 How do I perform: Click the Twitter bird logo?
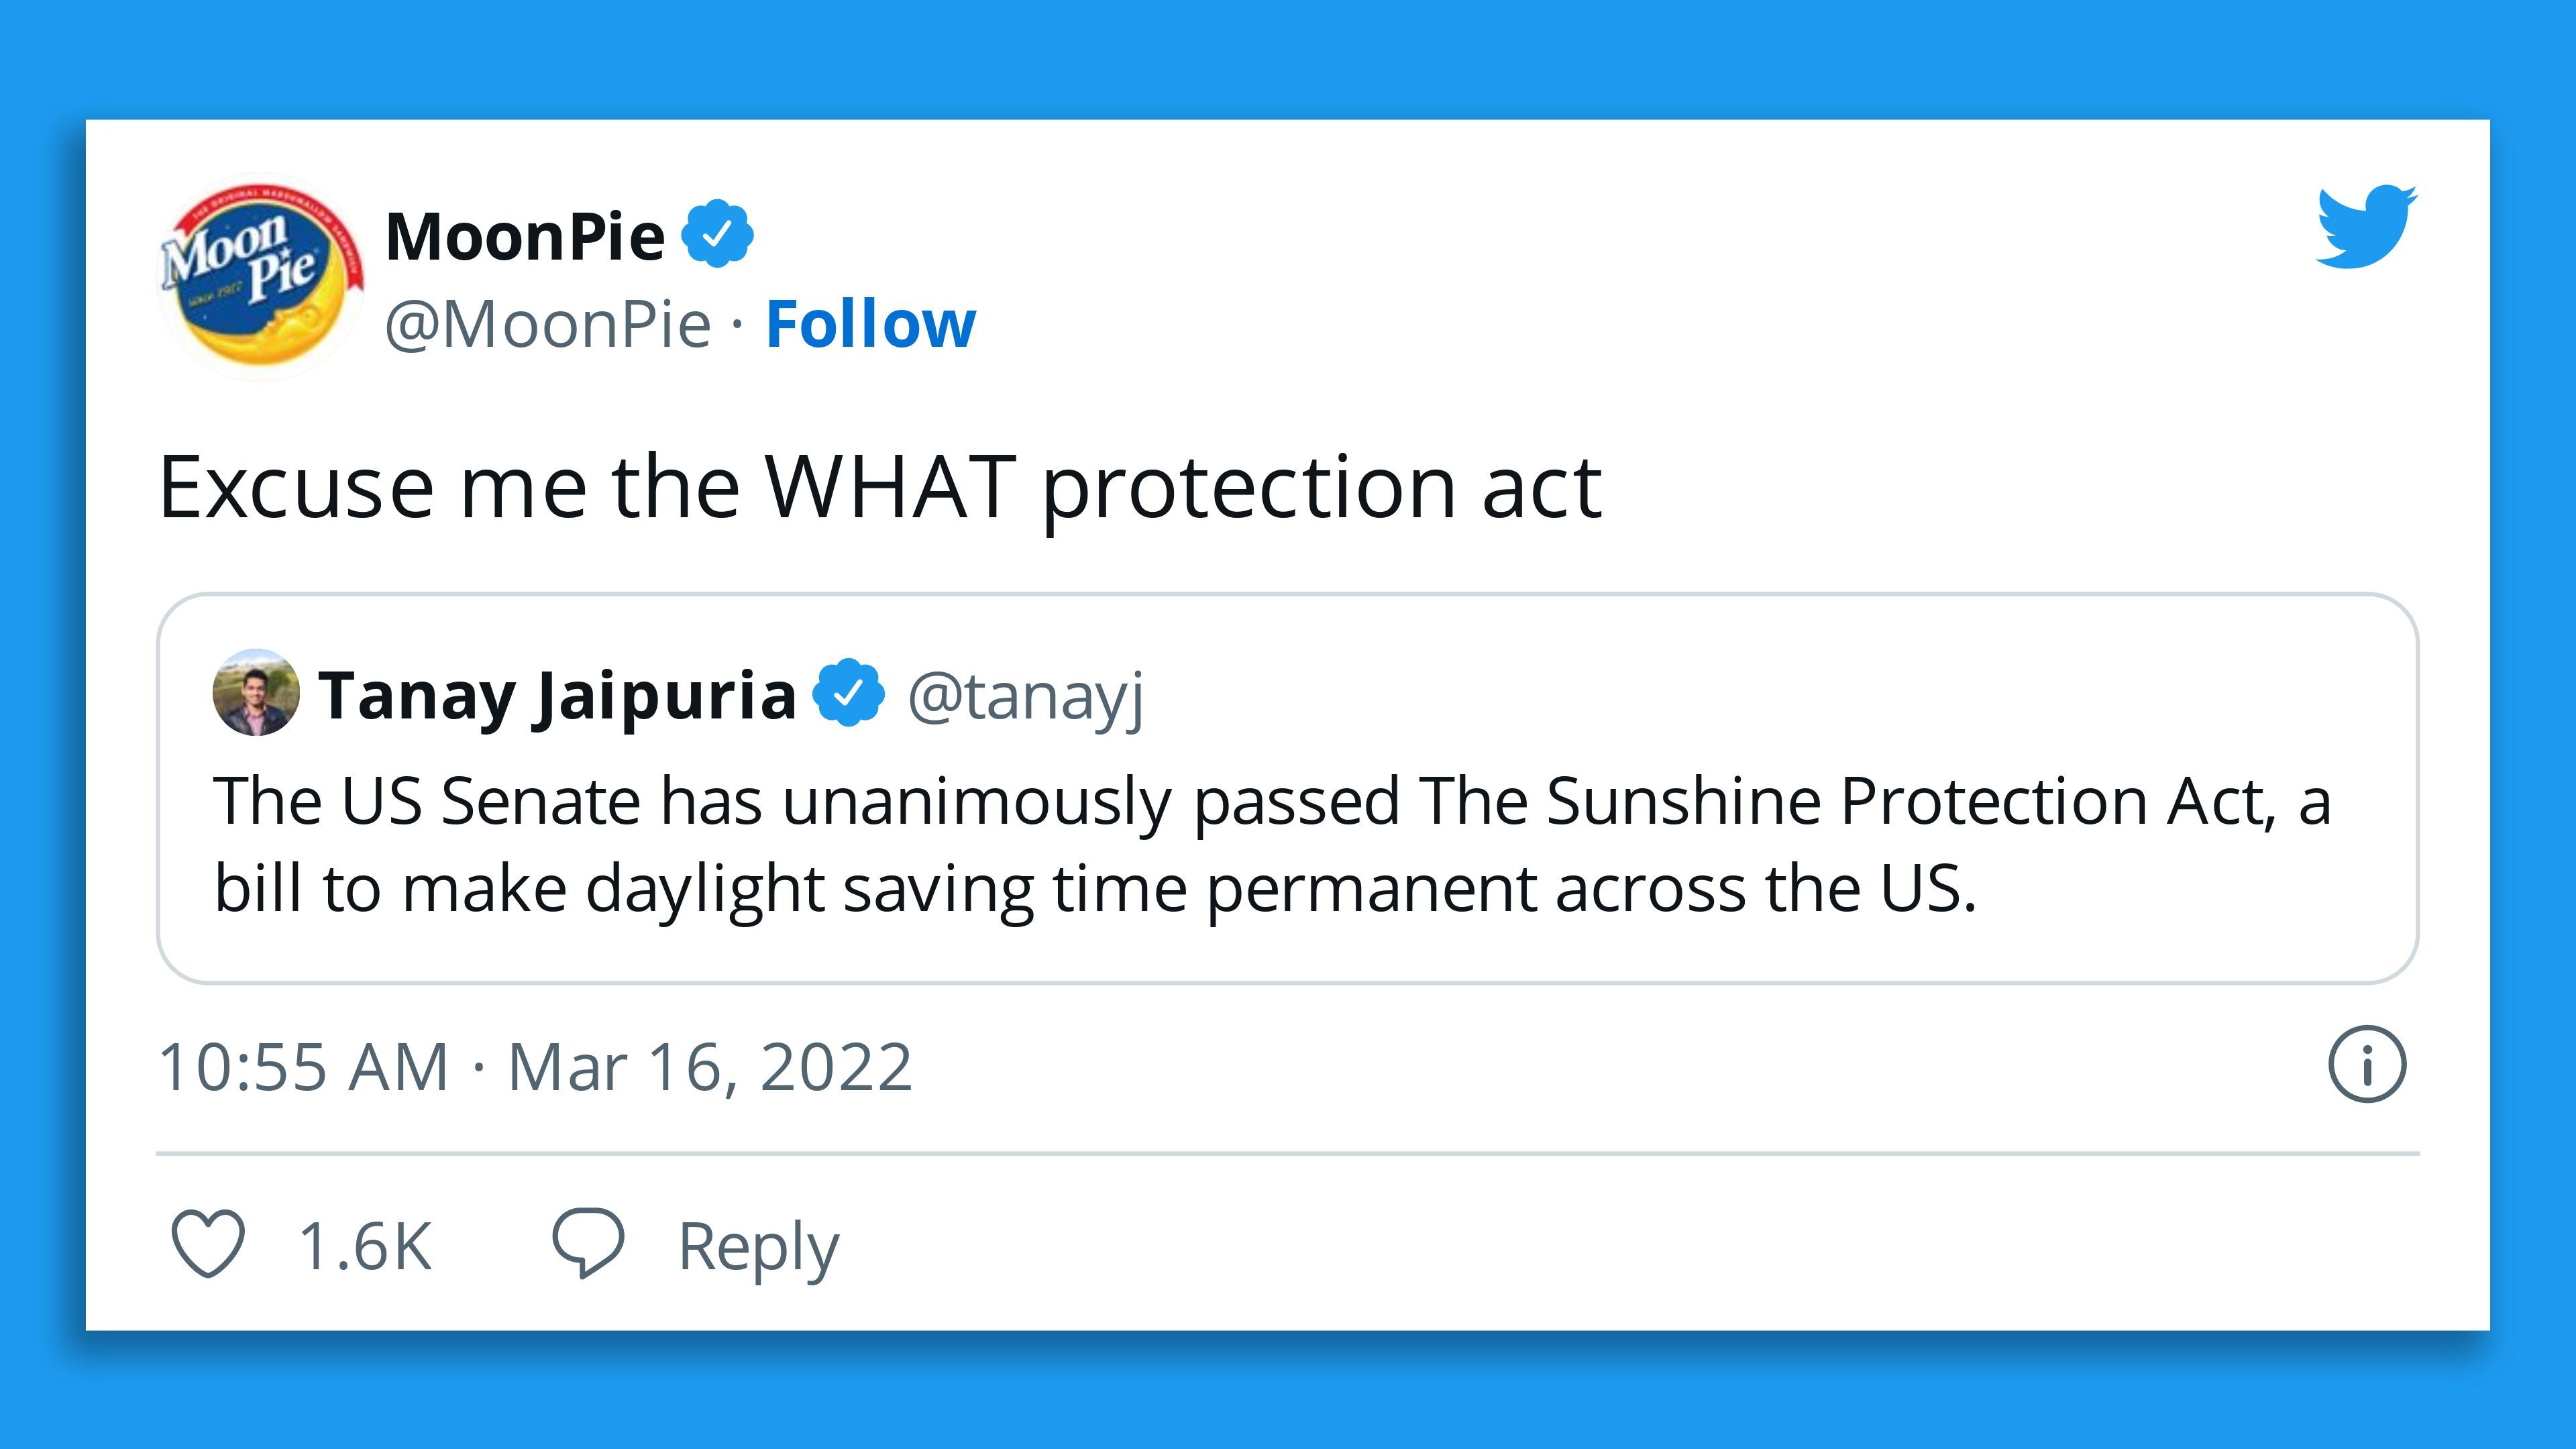2365,226
